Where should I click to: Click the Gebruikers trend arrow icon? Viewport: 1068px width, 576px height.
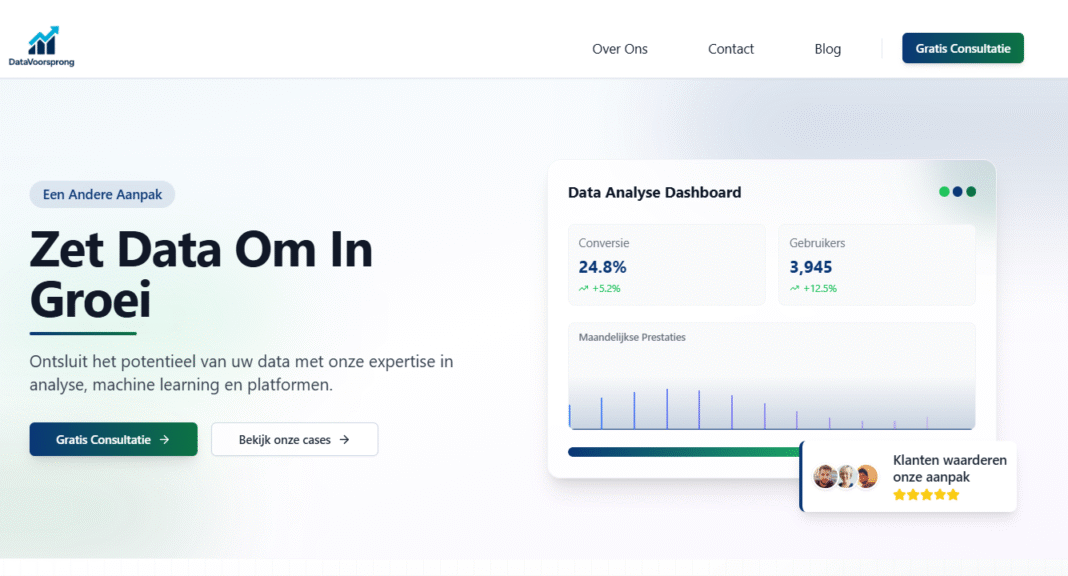click(794, 289)
